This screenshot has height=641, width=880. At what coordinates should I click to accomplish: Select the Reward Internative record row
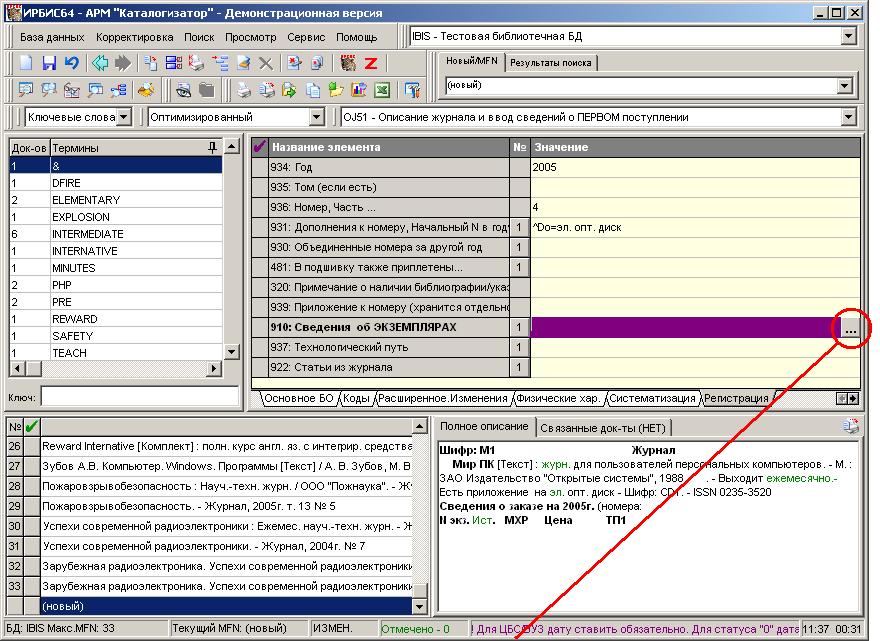(x=227, y=447)
